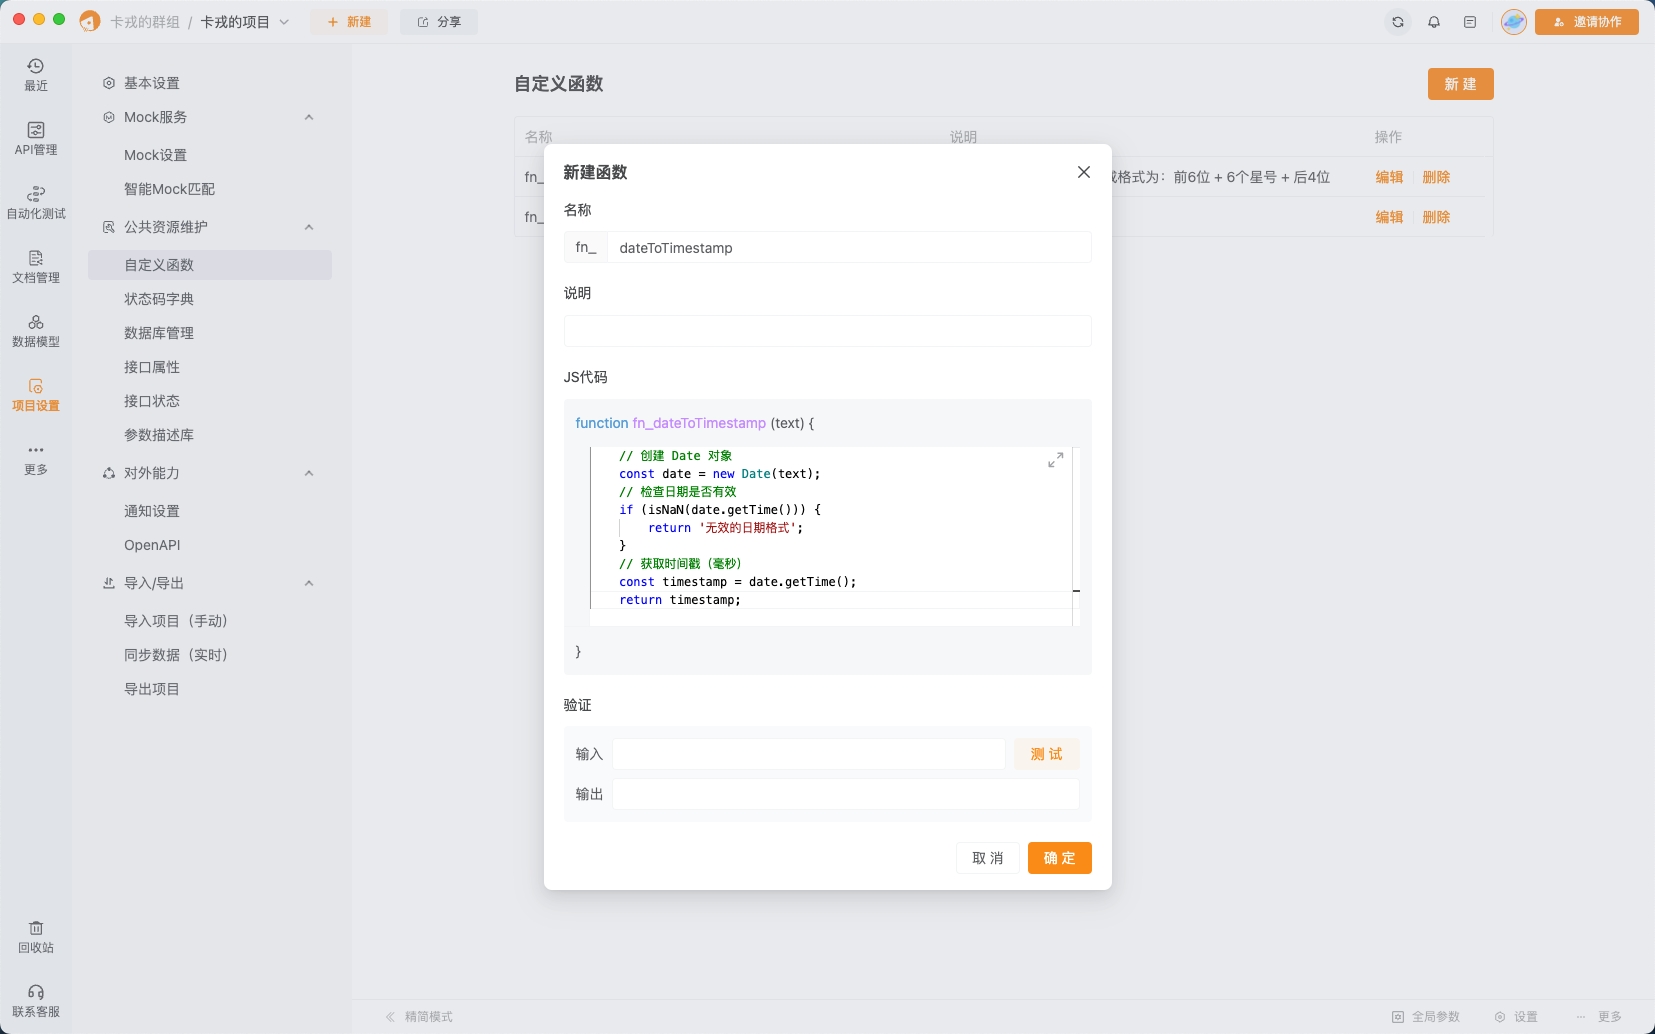The width and height of the screenshot is (1655, 1034).
Task: Show 更多 options in the left sidebar
Action: [x=36, y=459]
